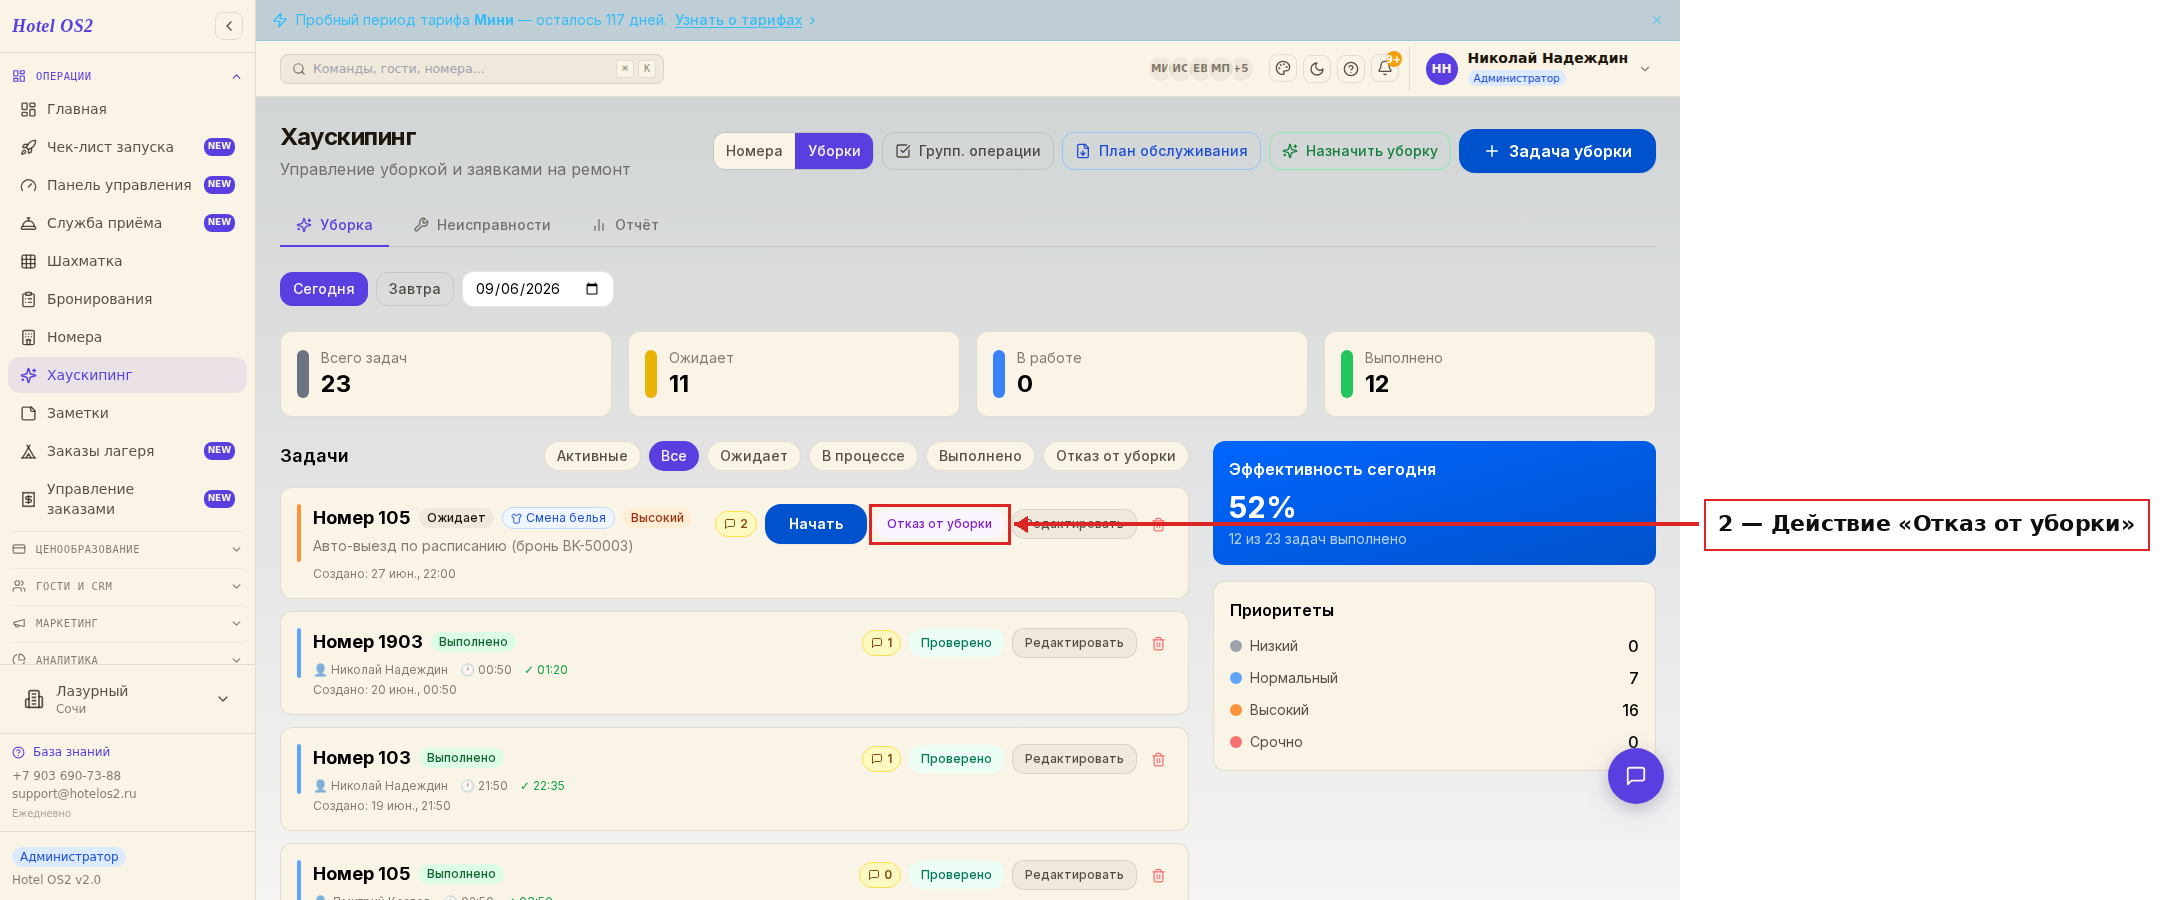The height and width of the screenshot is (900, 2173).
Task: Create a new Задача уборки
Action: (1557, 151)
